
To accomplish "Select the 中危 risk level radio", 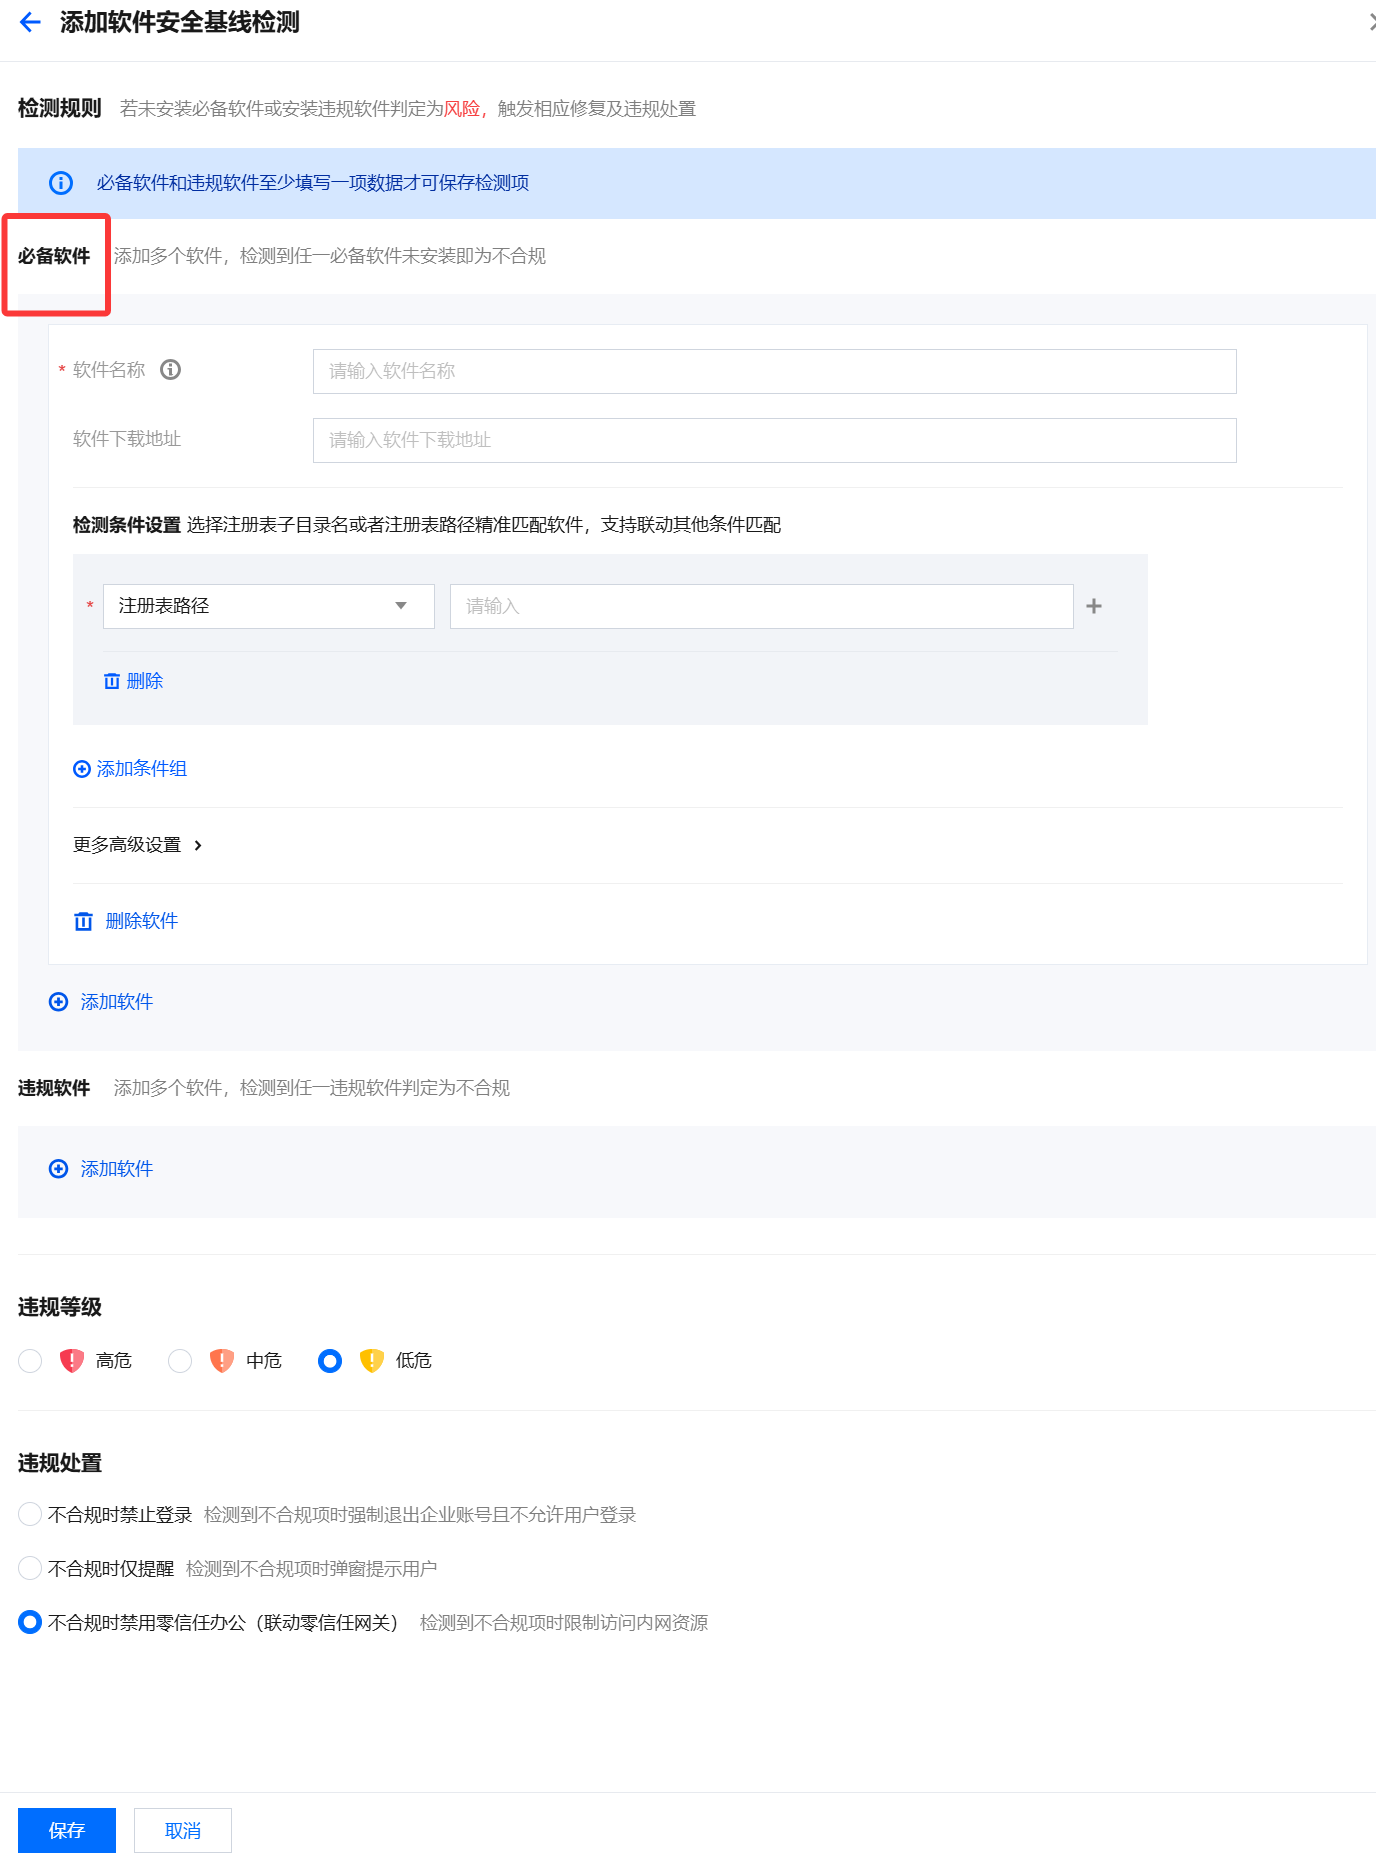I will [180, 1361].
